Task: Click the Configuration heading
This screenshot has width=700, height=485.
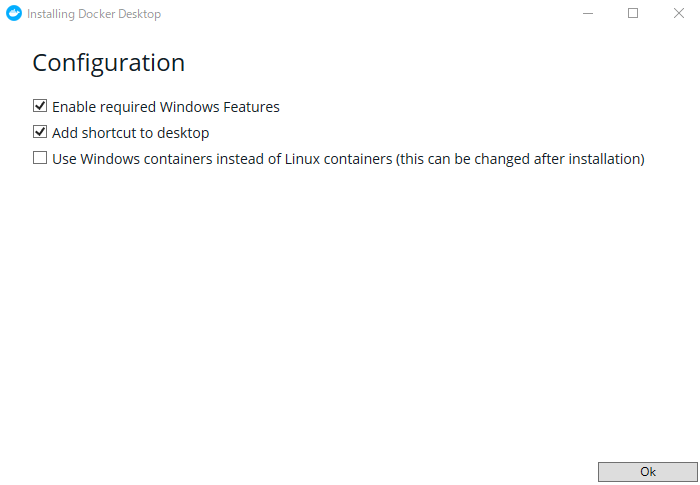Action: pos(108,63)
